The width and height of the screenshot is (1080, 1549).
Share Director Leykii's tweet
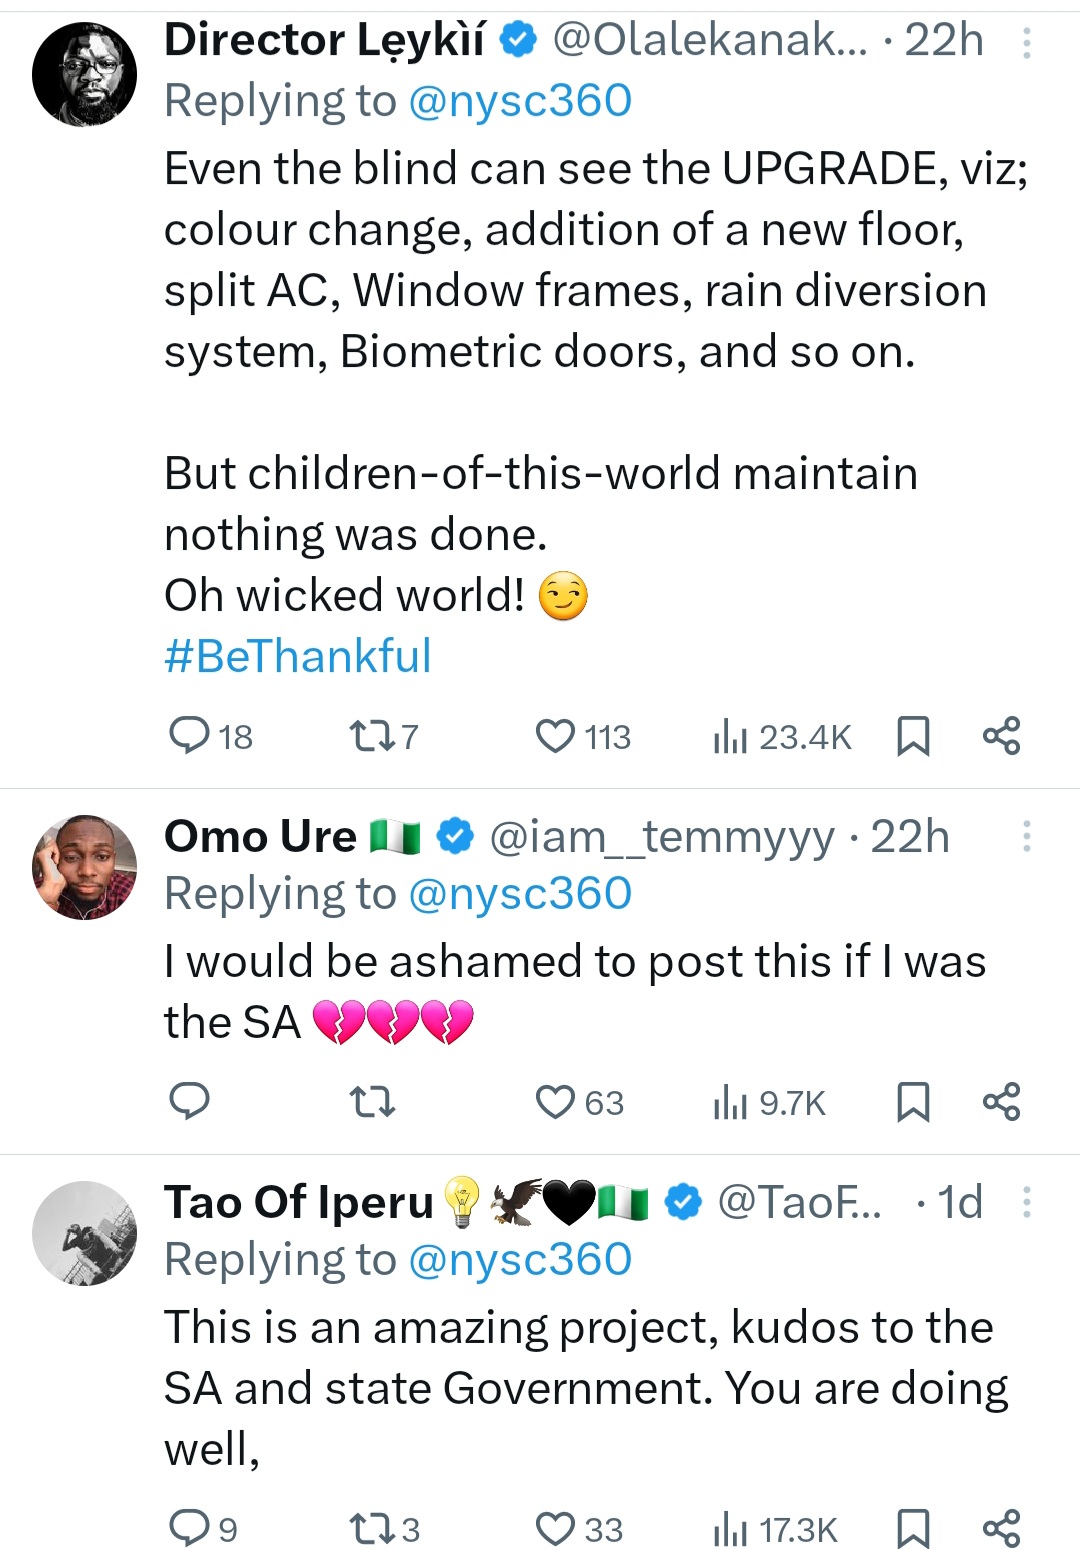(1001, 736)
